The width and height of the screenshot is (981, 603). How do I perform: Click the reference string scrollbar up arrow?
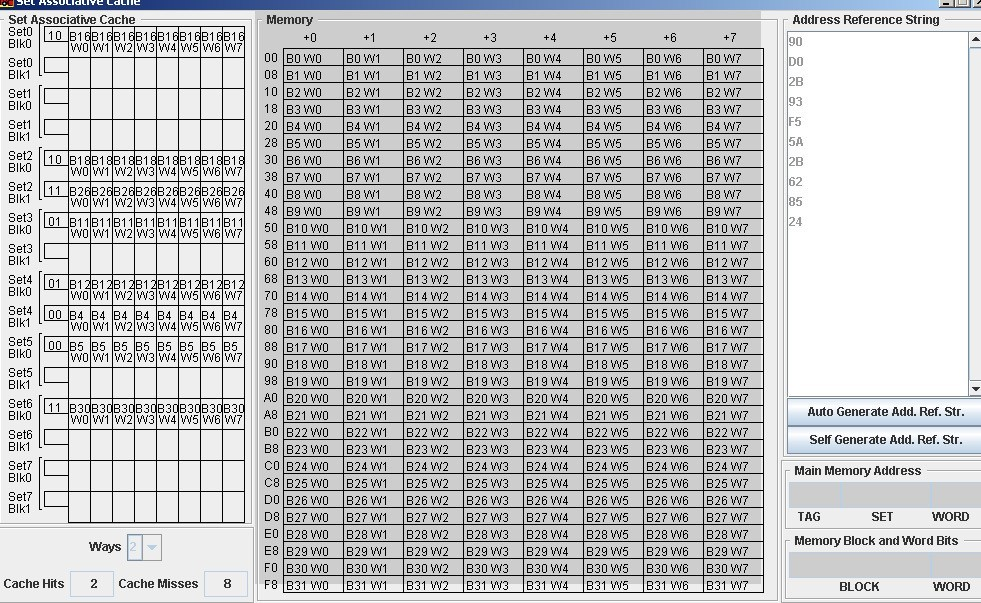point(973,40)
